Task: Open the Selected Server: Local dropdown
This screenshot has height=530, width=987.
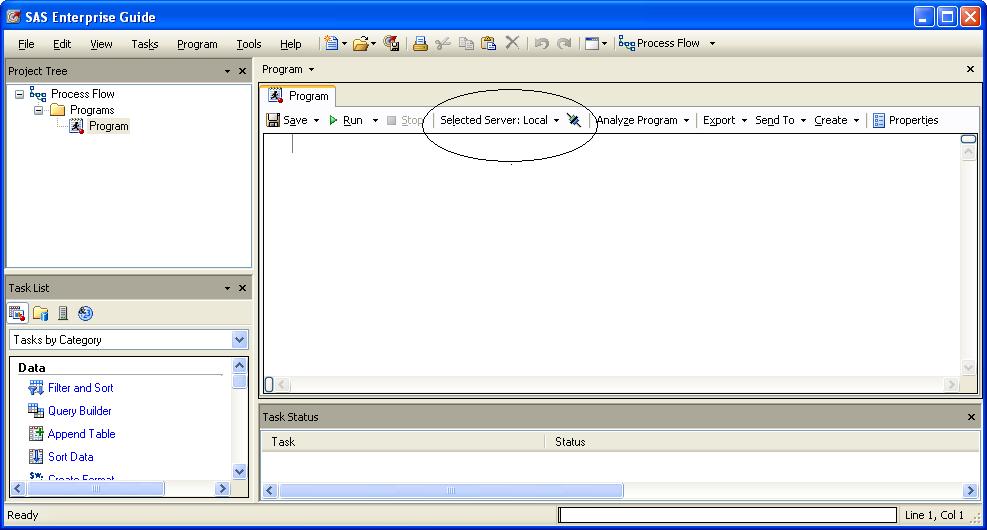Action: point(499,120)
